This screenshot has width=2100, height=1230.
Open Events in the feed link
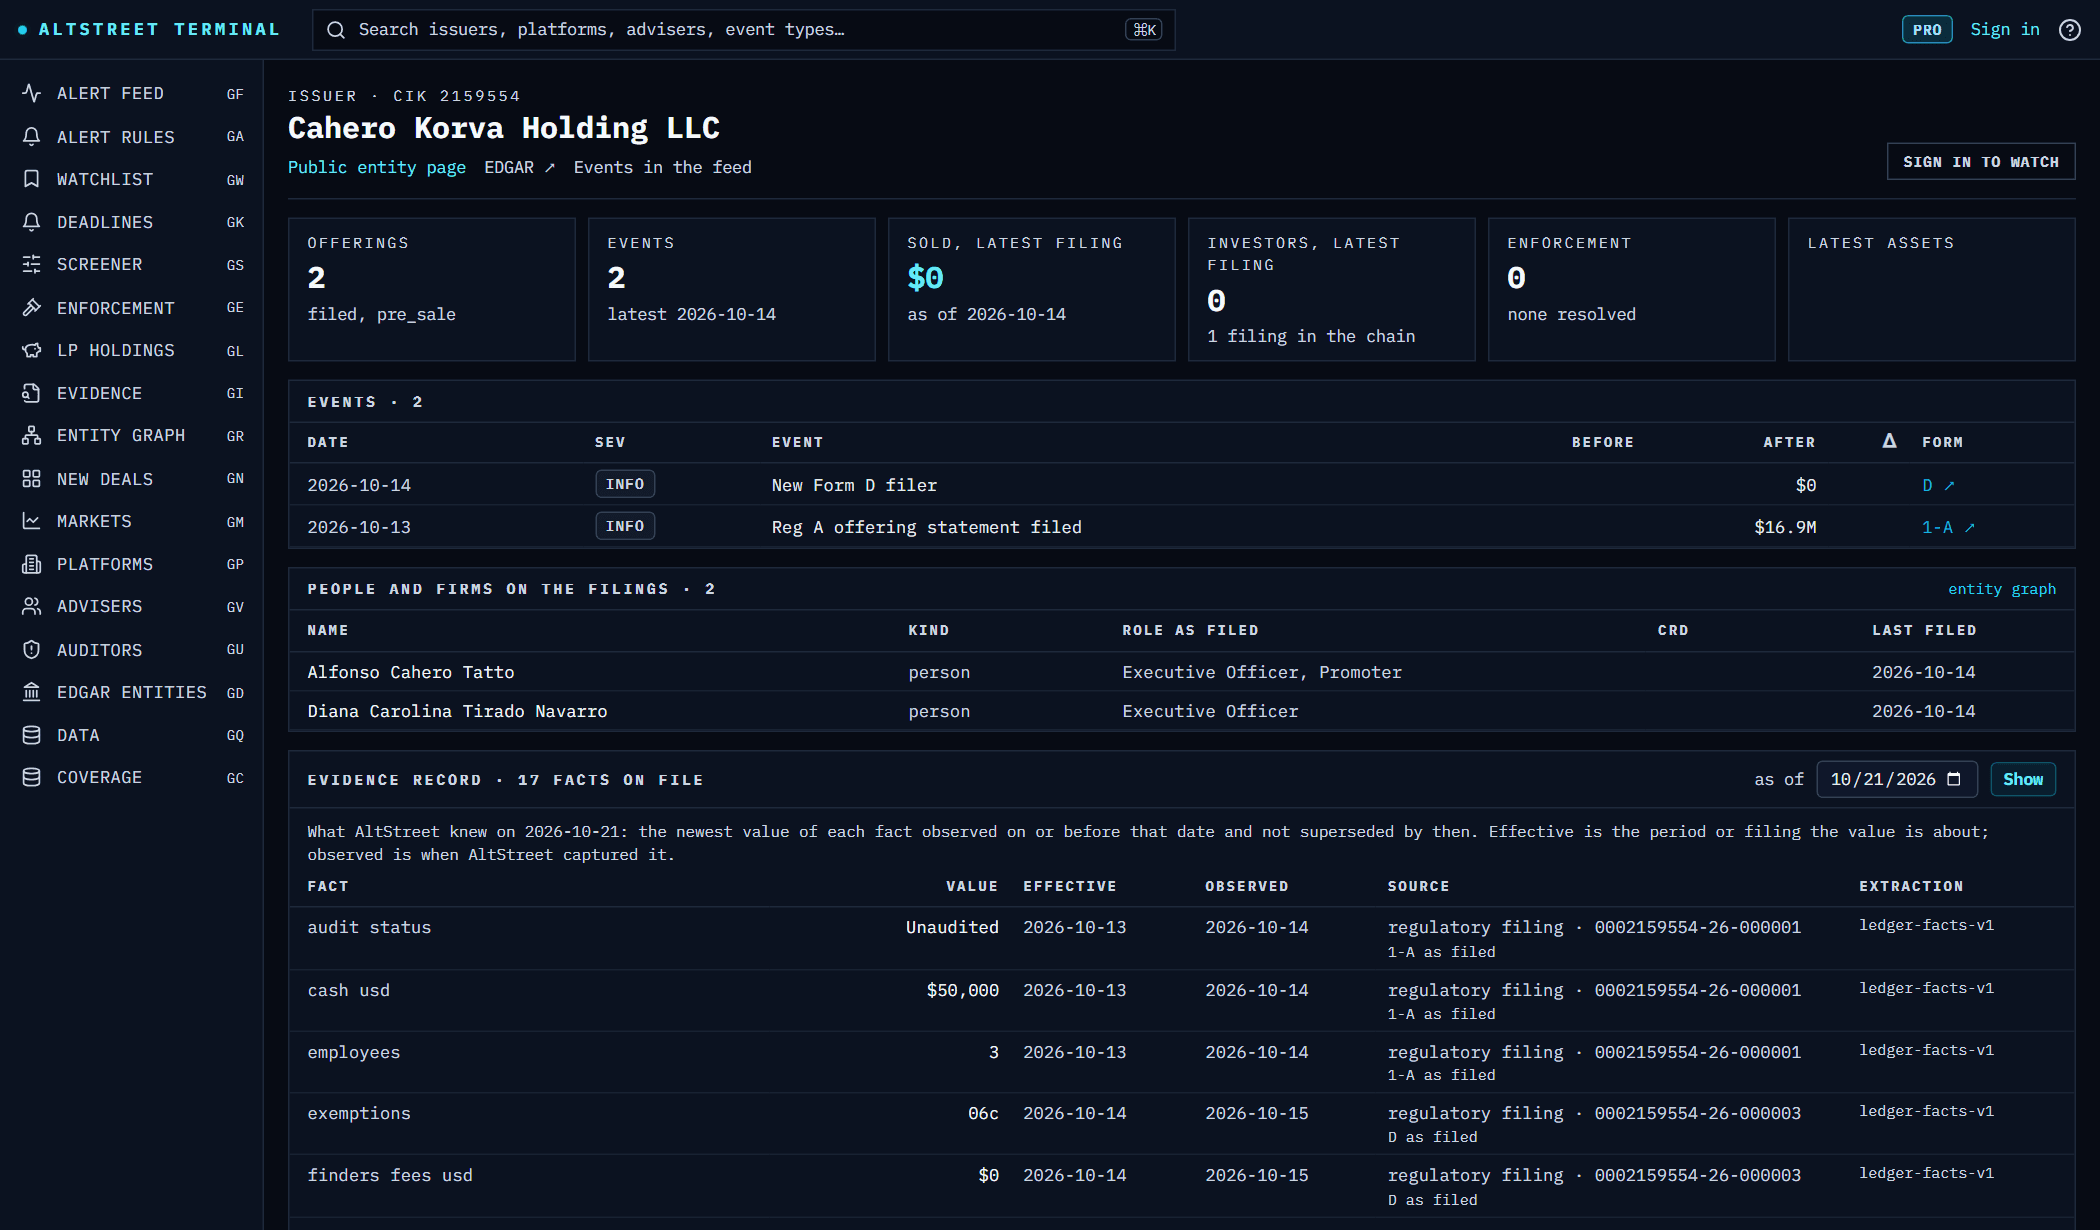tap(662, 167)
